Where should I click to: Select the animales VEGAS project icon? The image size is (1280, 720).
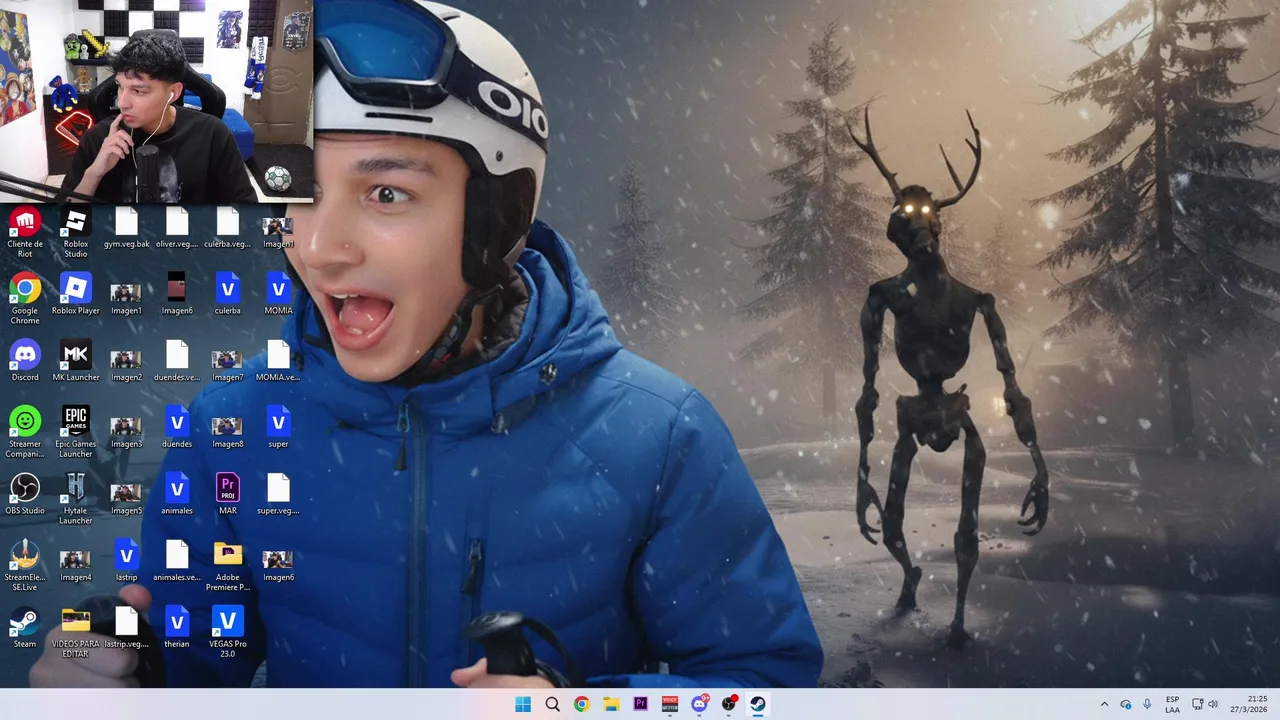[x=177, y=495]
